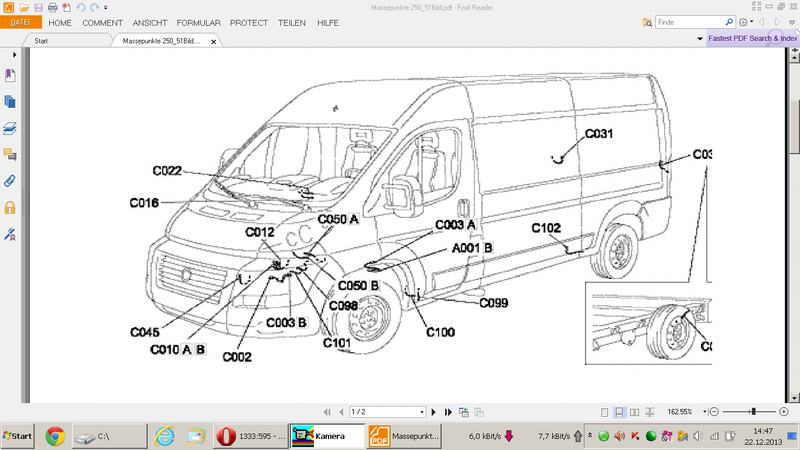Open the page number dropdown

pyautogui.click(x=421, y=412)
